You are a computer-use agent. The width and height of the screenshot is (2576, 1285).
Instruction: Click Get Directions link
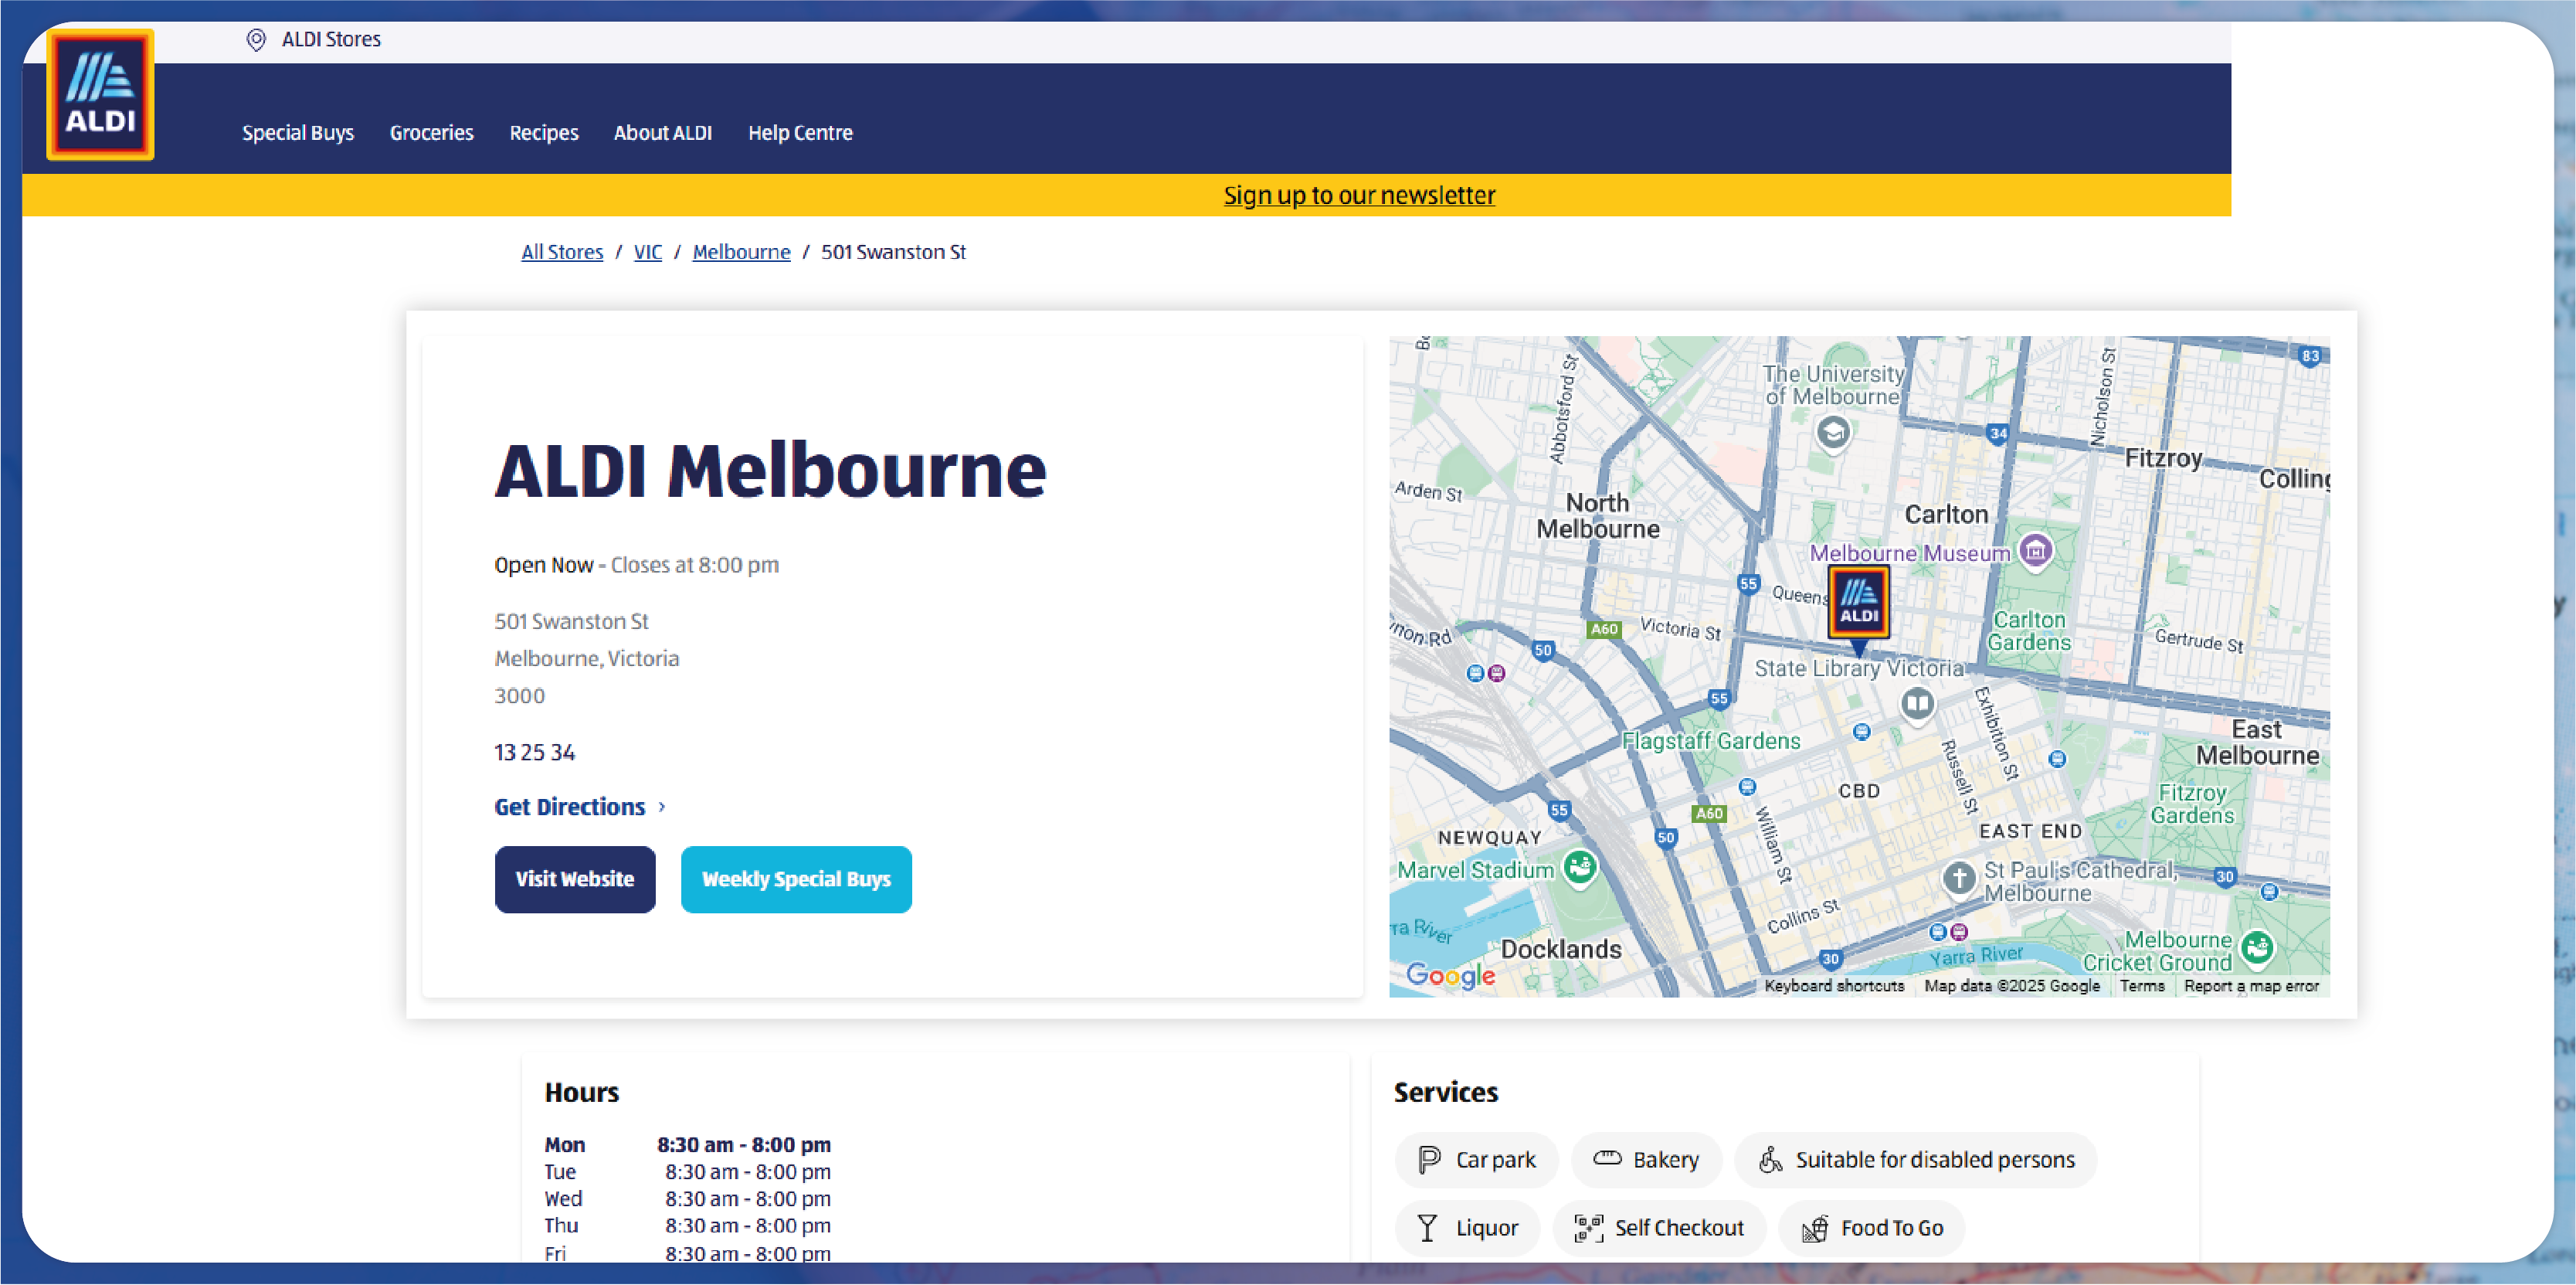coord(570,807)
